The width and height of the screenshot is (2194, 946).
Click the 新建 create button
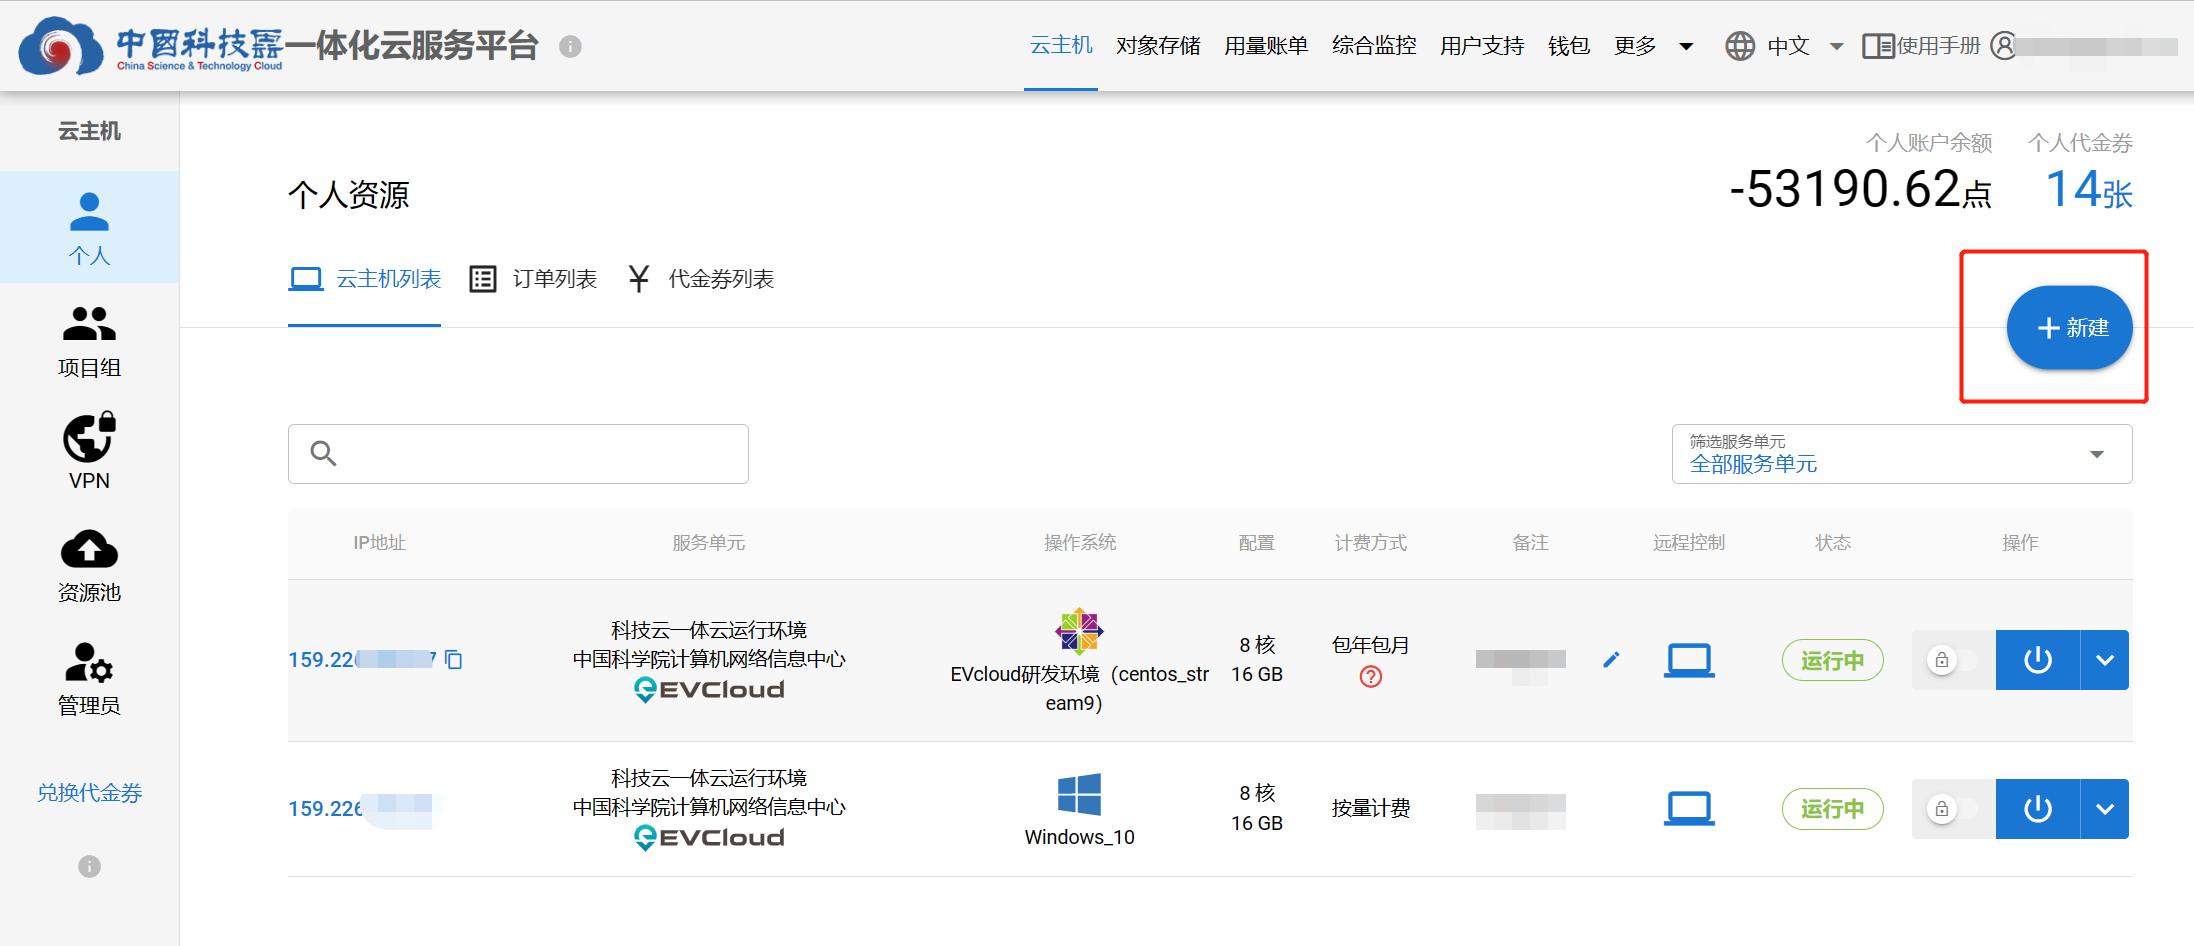(2069, 328)
